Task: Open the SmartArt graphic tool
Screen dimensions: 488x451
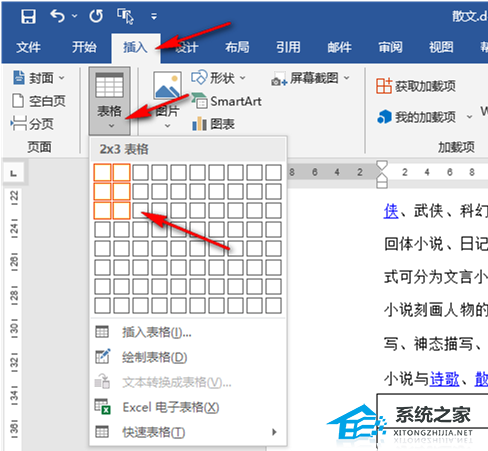Action: (x=227, y=101)
